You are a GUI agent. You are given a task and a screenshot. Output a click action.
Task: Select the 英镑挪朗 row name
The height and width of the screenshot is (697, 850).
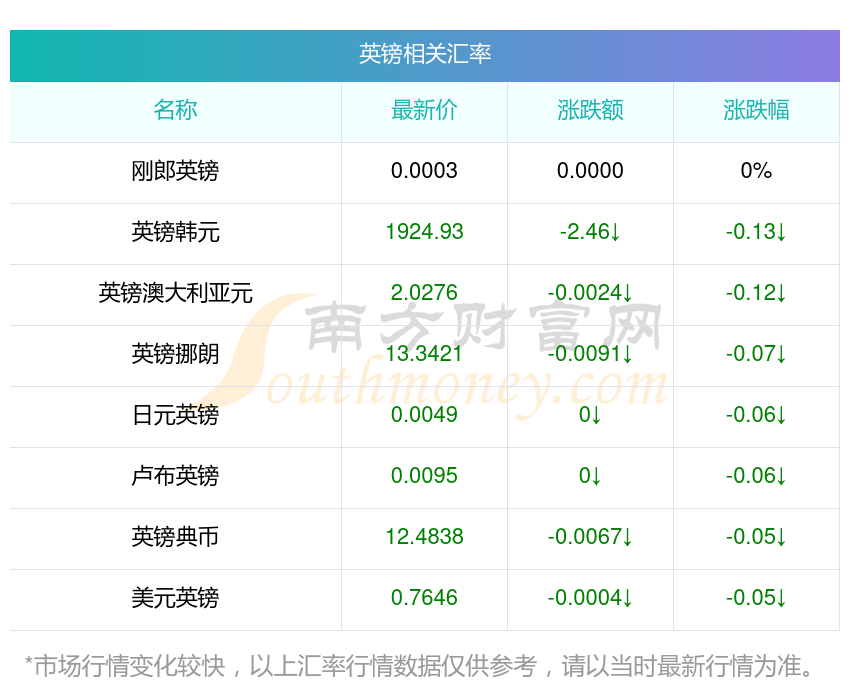tap(175, 354)
